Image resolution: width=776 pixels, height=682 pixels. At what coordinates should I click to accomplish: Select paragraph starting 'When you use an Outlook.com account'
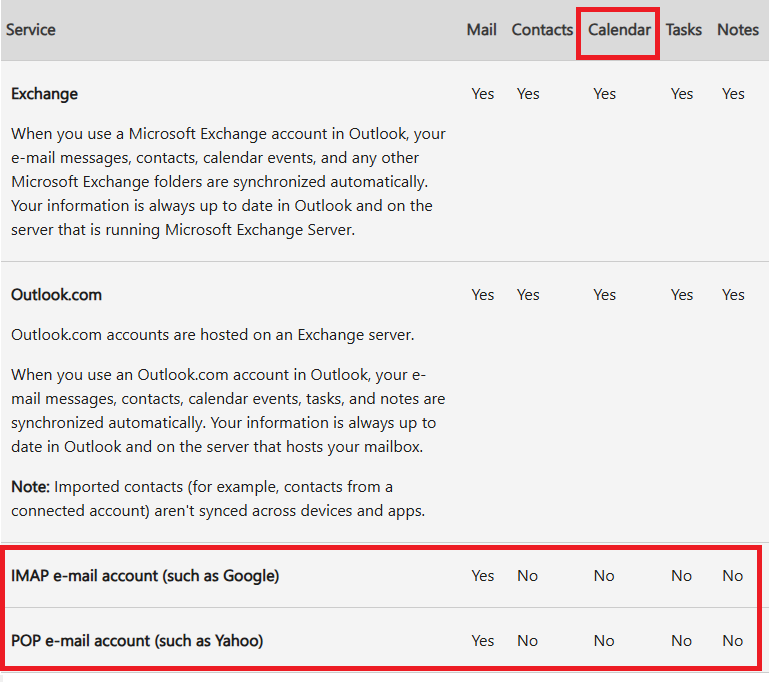tap(228, 411)
